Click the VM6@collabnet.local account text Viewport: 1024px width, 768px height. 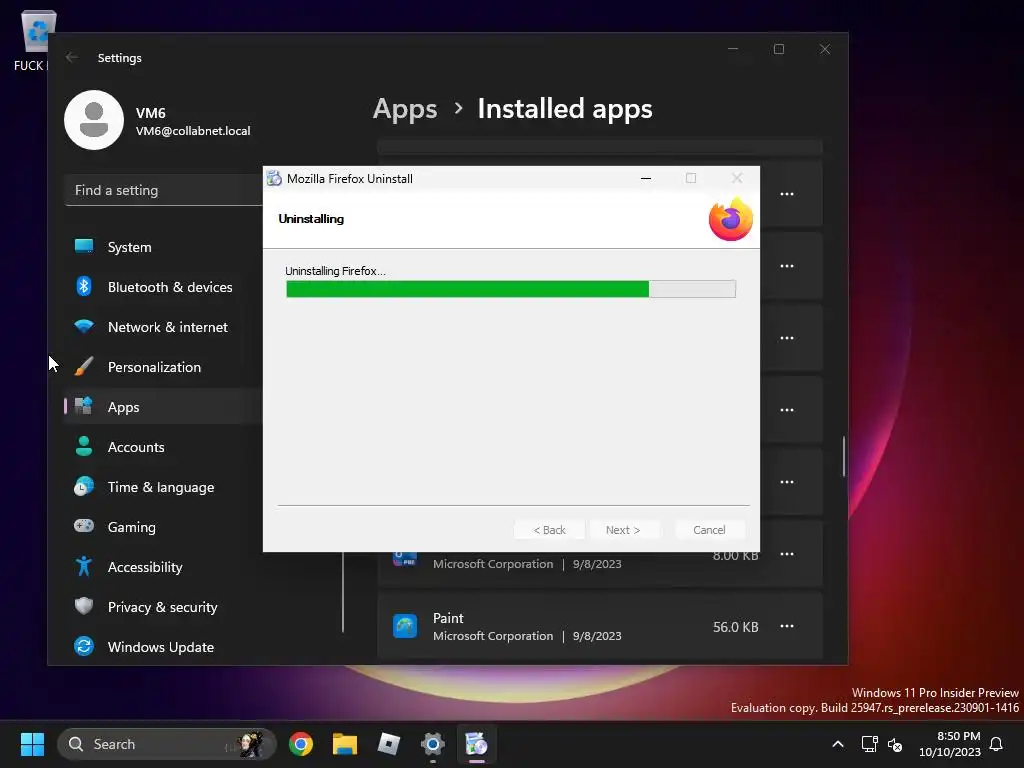[x=193, y=131]
